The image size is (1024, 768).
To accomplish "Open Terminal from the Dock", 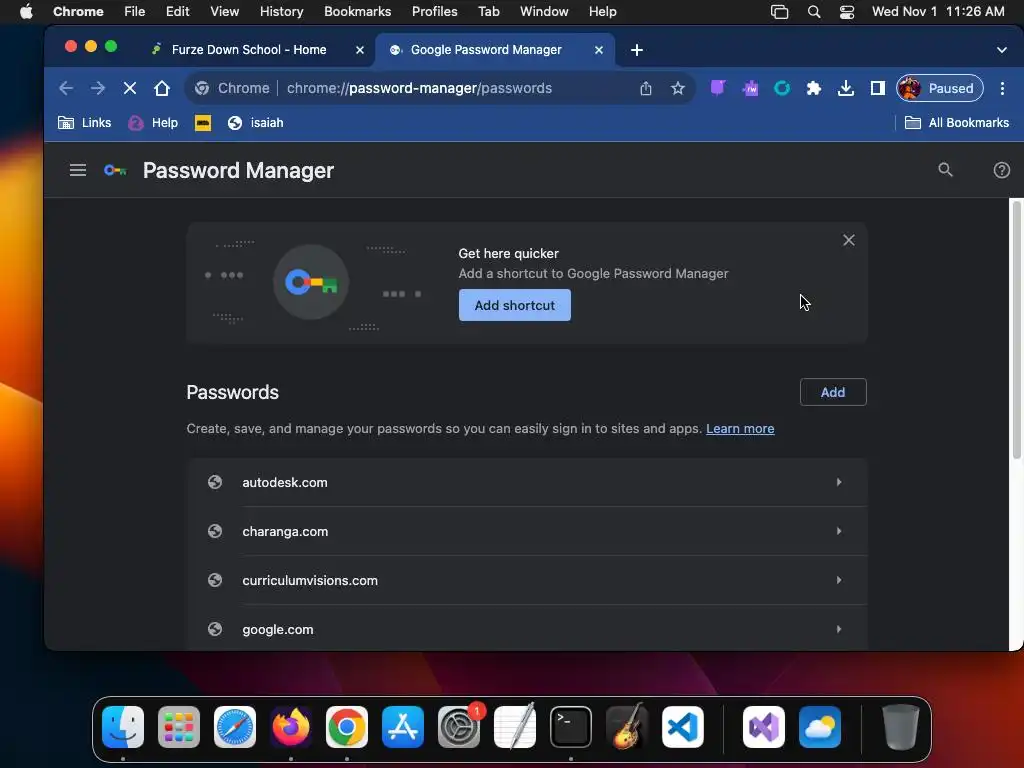I will tap(571, 727).
